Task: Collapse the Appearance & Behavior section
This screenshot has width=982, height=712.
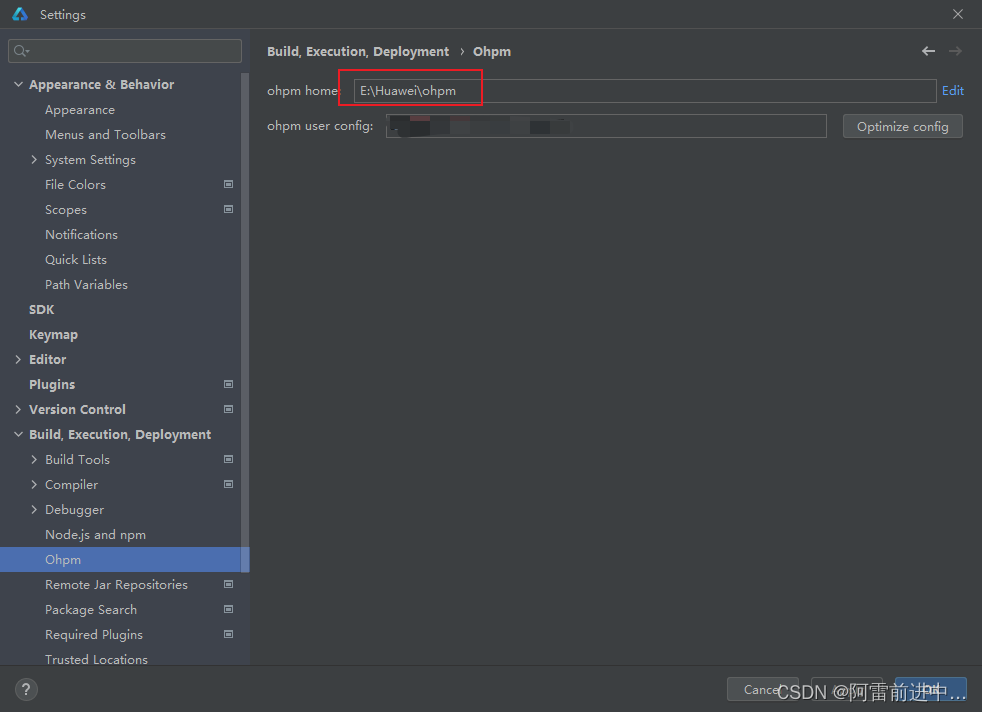Action: coord(18,84)
